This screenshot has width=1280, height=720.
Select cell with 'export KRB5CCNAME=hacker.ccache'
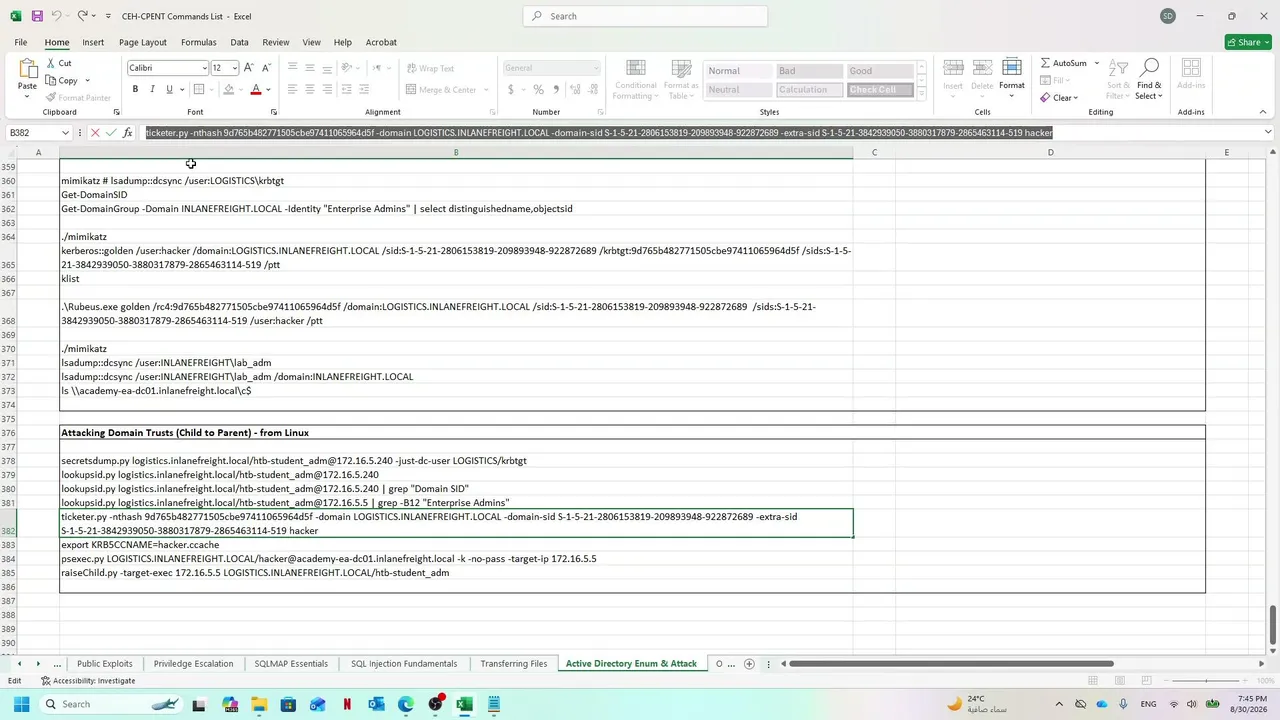click(x=456, y=545)
